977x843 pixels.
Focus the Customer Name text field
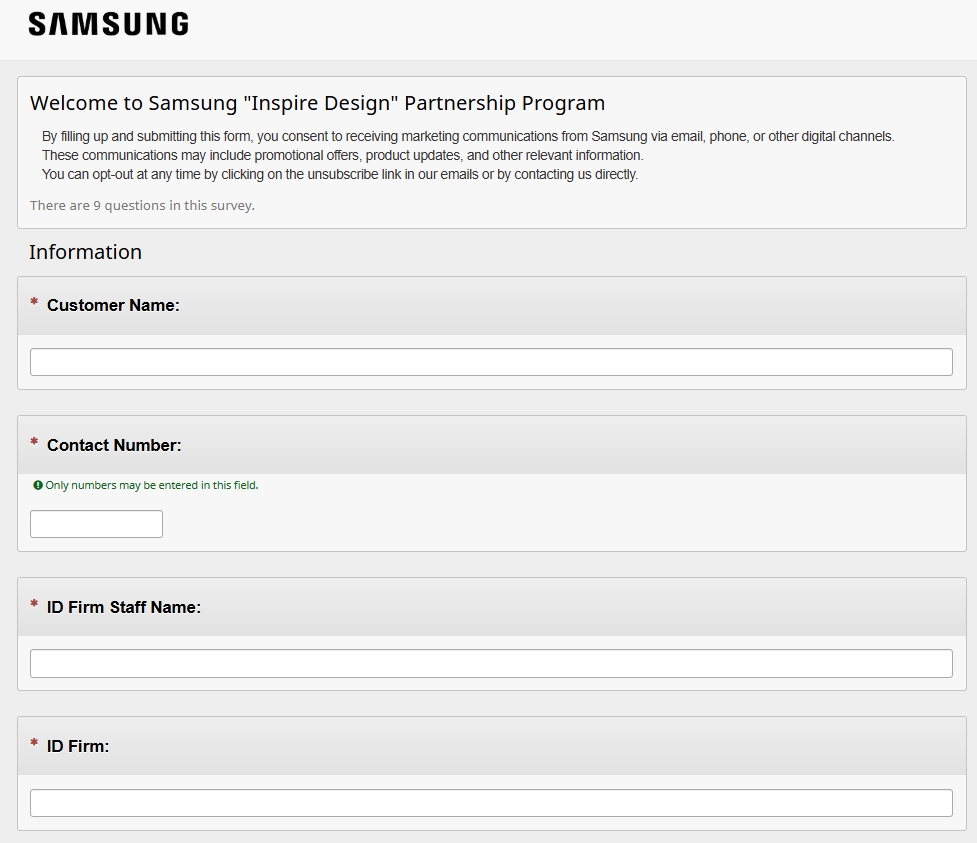[x=491, y=362]
